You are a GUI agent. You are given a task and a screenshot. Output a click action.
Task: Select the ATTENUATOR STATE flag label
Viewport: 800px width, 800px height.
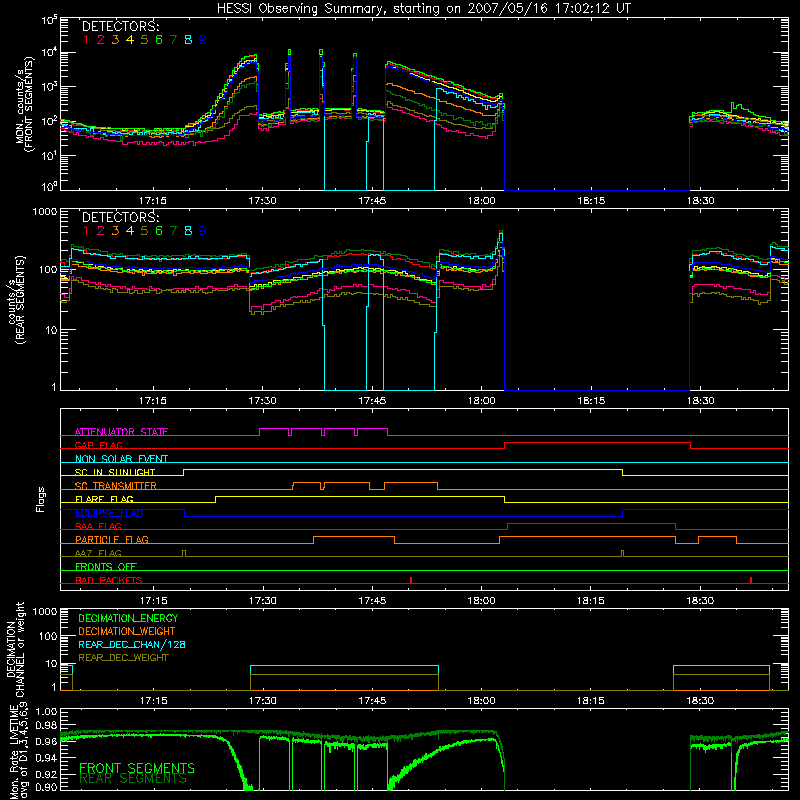tap(121, 432)
